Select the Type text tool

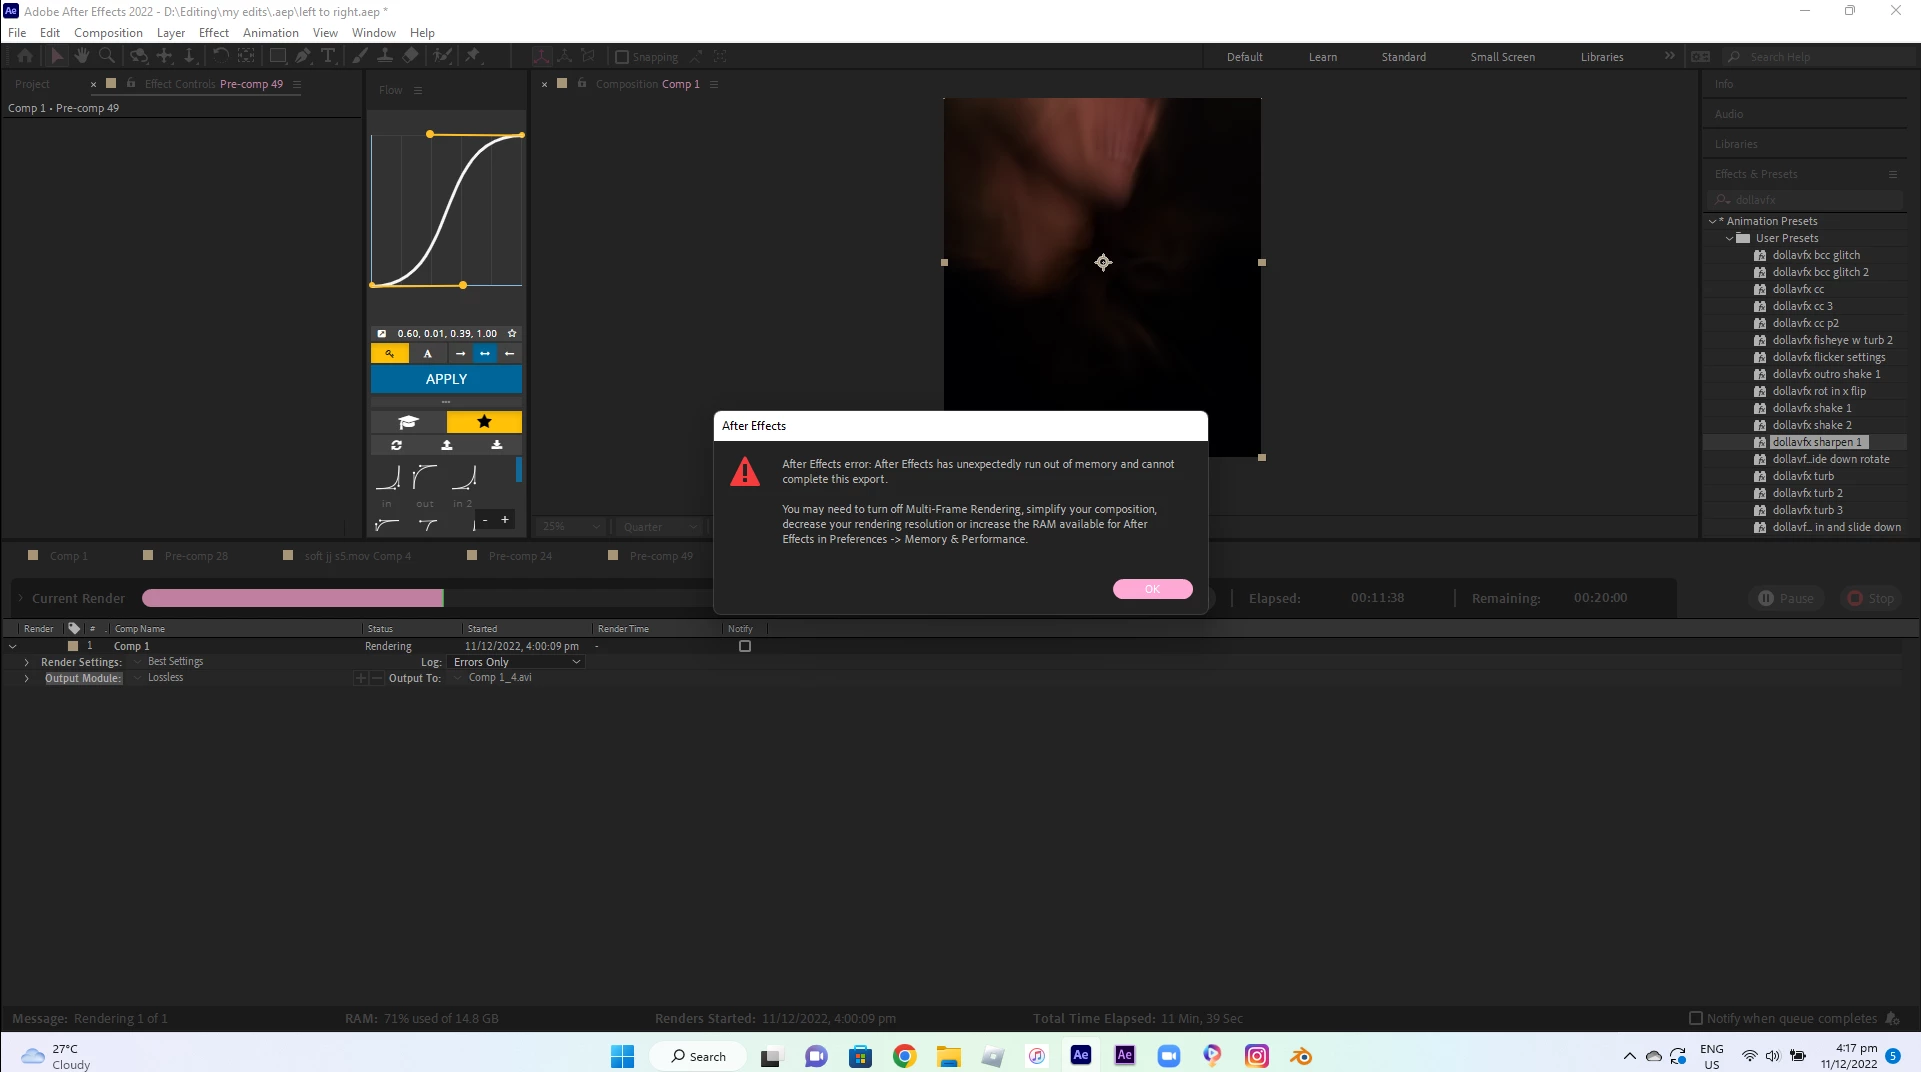328,57
